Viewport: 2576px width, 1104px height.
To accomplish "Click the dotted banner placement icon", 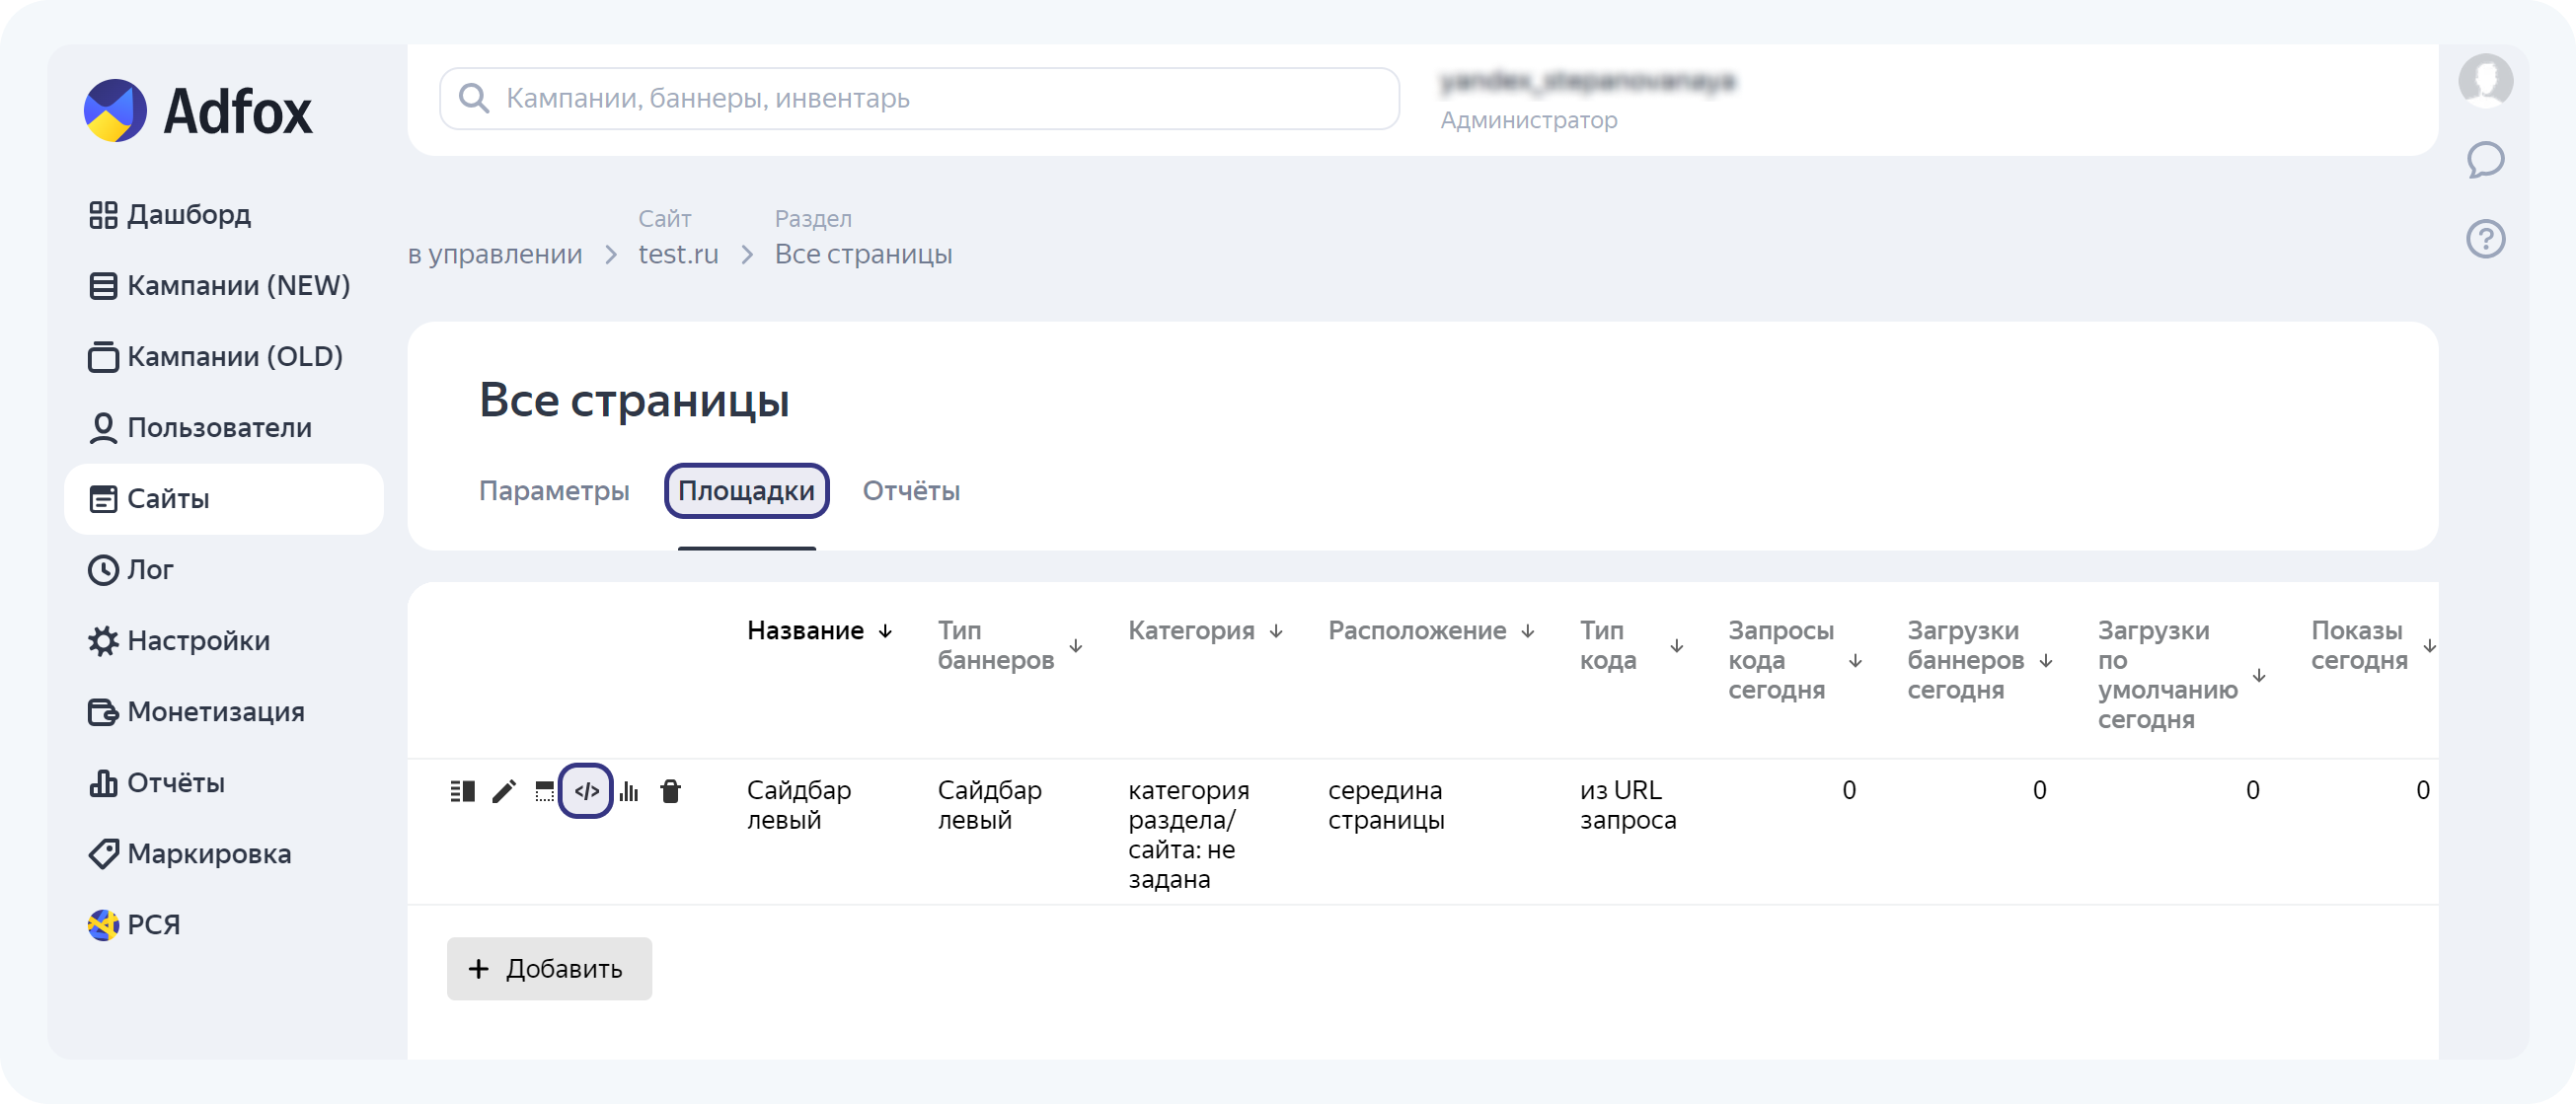I will (x=544, y=791).
